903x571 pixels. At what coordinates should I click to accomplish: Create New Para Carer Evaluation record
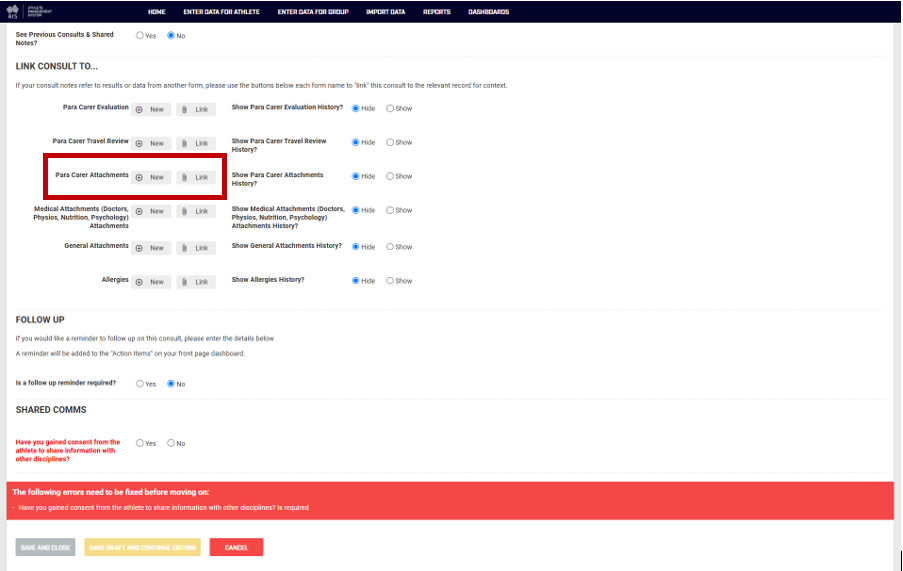(x=151, y=109)
